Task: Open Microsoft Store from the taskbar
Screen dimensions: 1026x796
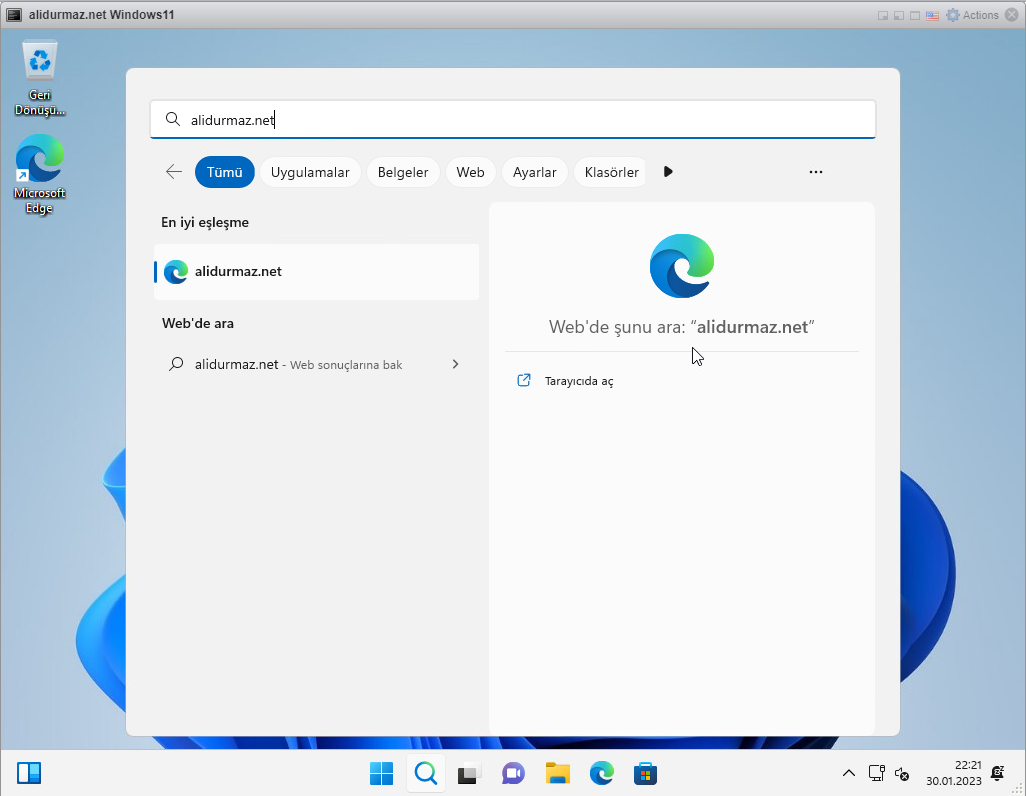Action: tap(645, 774)
